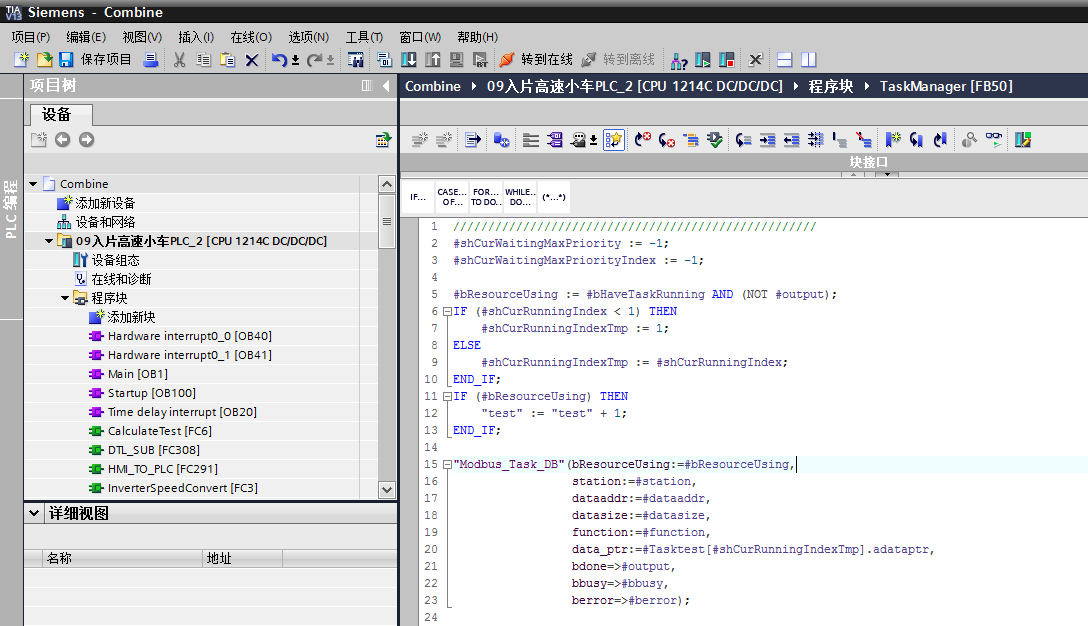This screenshot has height=626, width=1088.
Task: Toggle monitoring with glasses icon
Action: 994,139
